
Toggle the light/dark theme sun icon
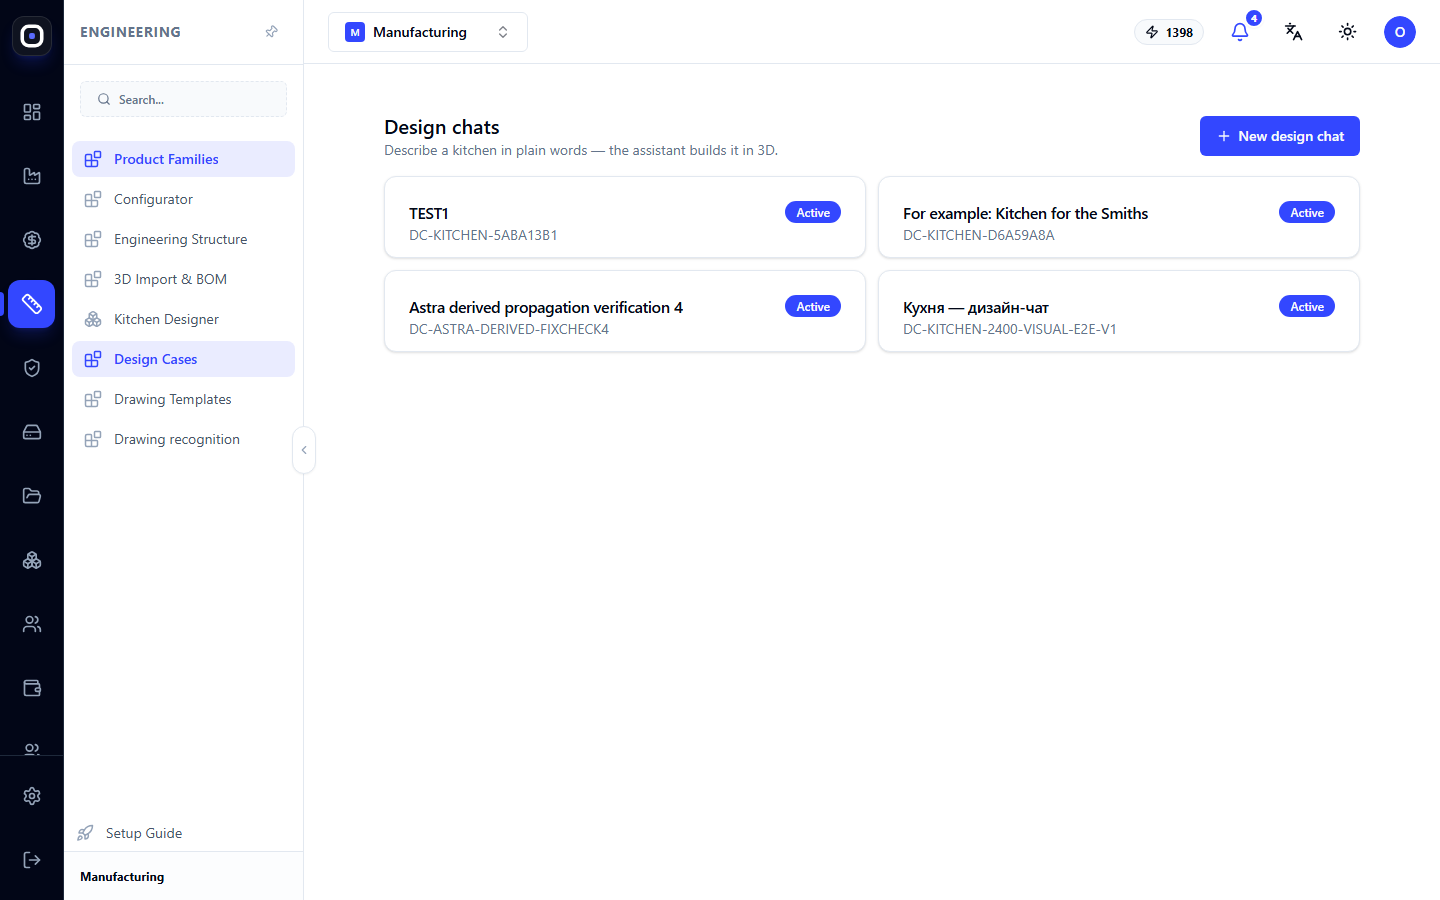coord(1347,32)
